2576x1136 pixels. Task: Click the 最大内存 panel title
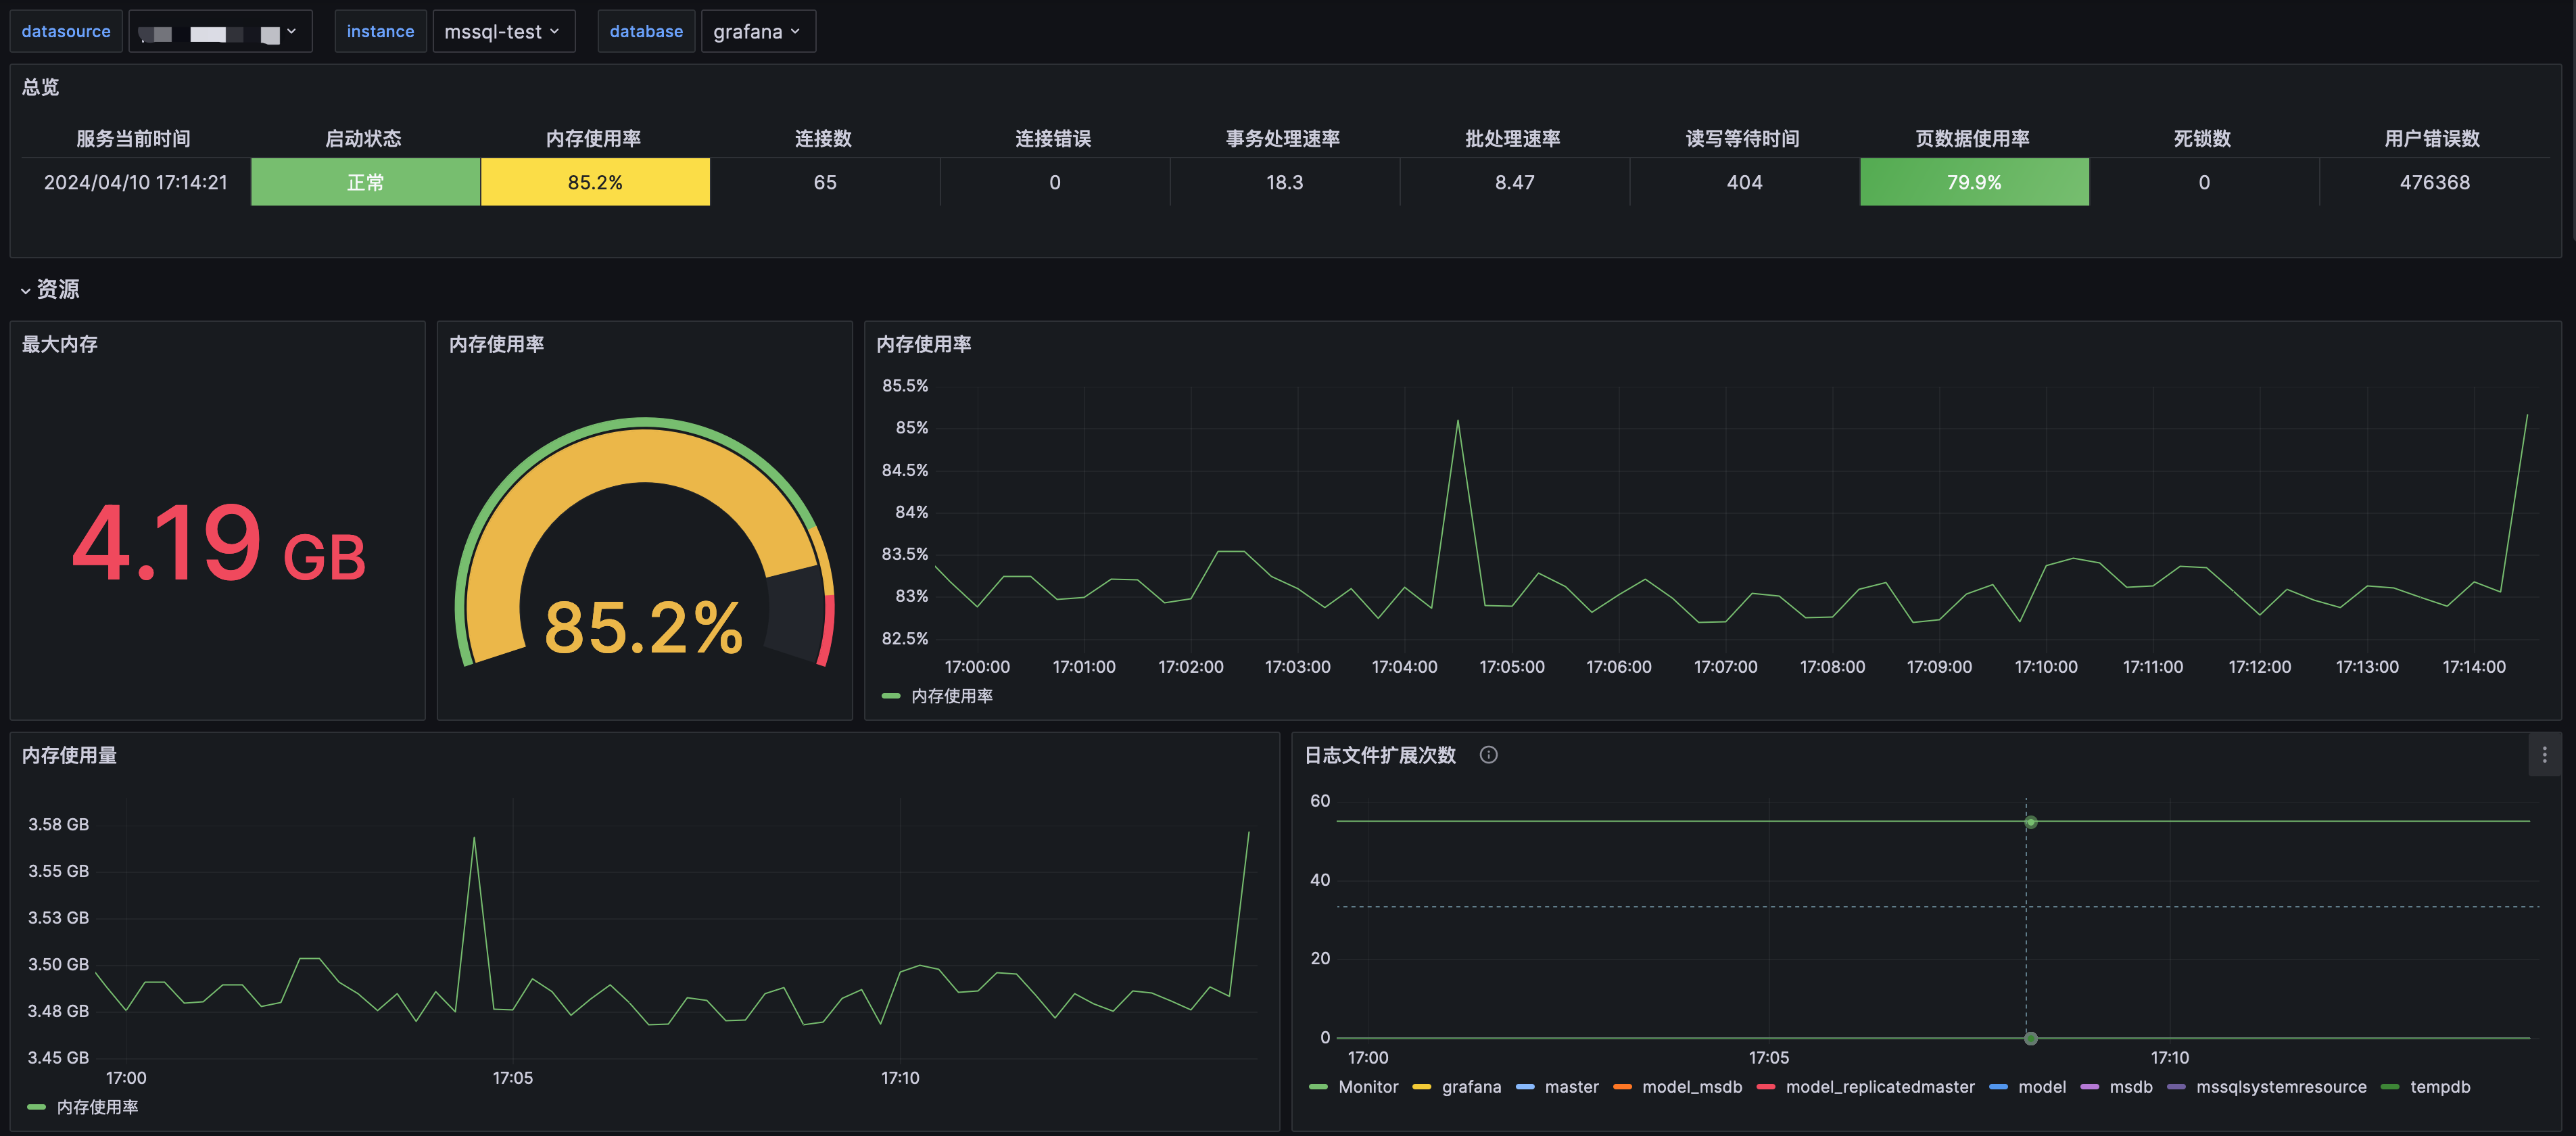point(60,344)
